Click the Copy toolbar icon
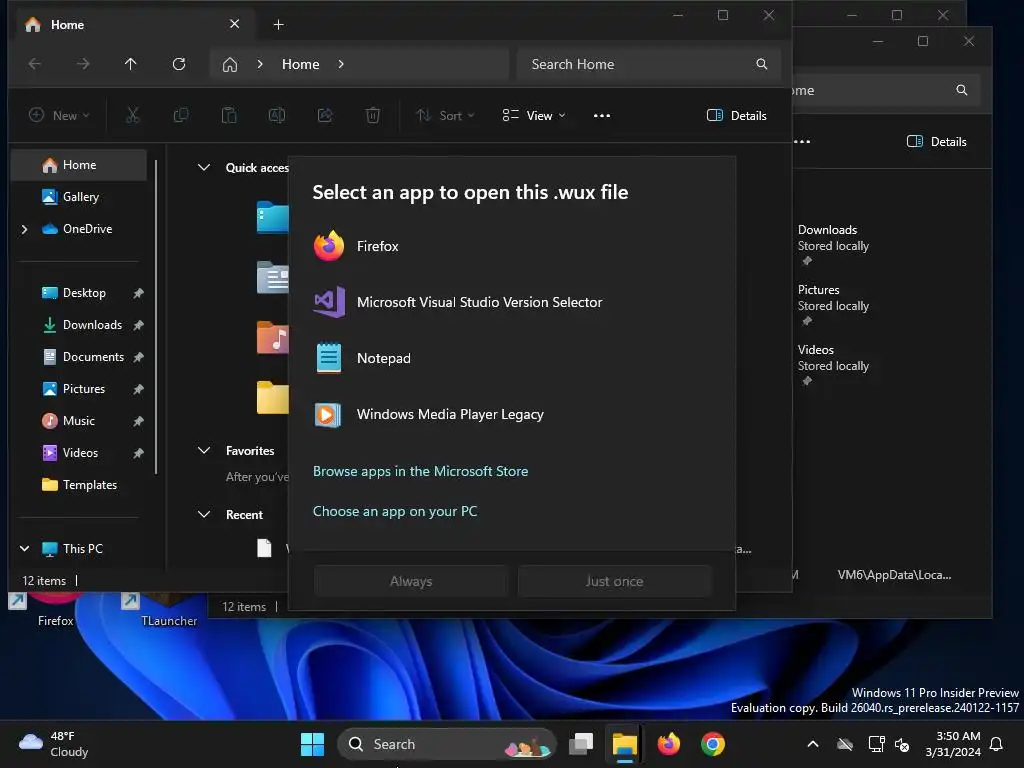 click(181, 116)
